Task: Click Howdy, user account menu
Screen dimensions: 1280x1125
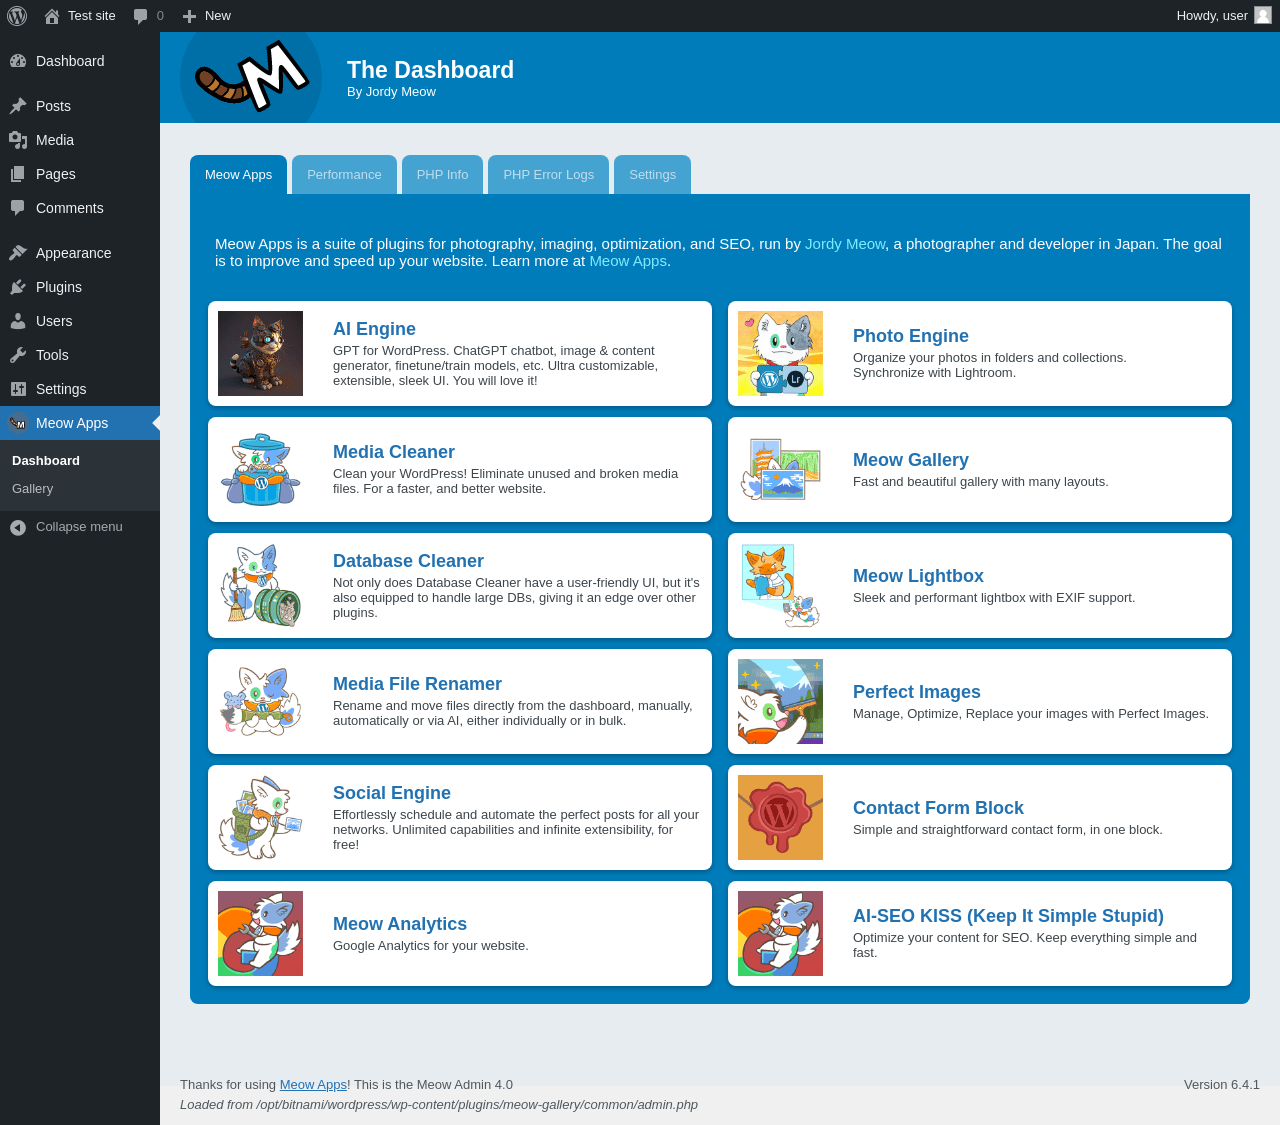Action: pyautogui.click(x=1224, y=16)
